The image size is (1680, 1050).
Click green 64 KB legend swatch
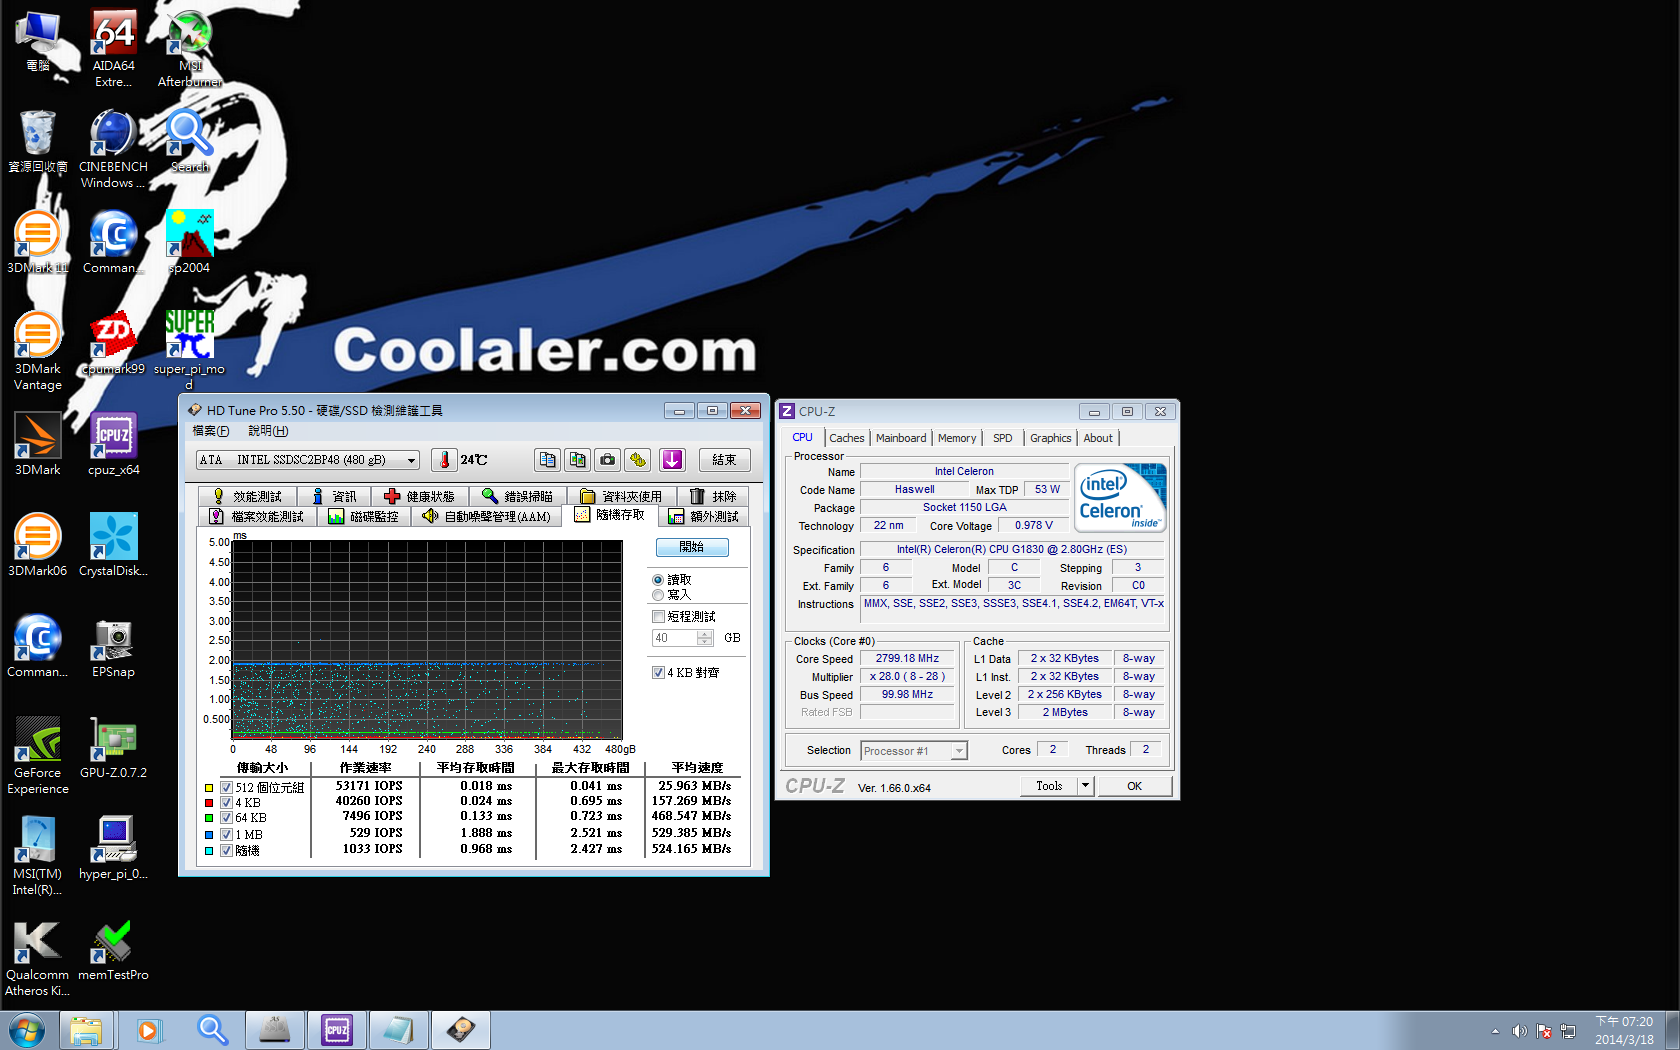tap(209, 817)
